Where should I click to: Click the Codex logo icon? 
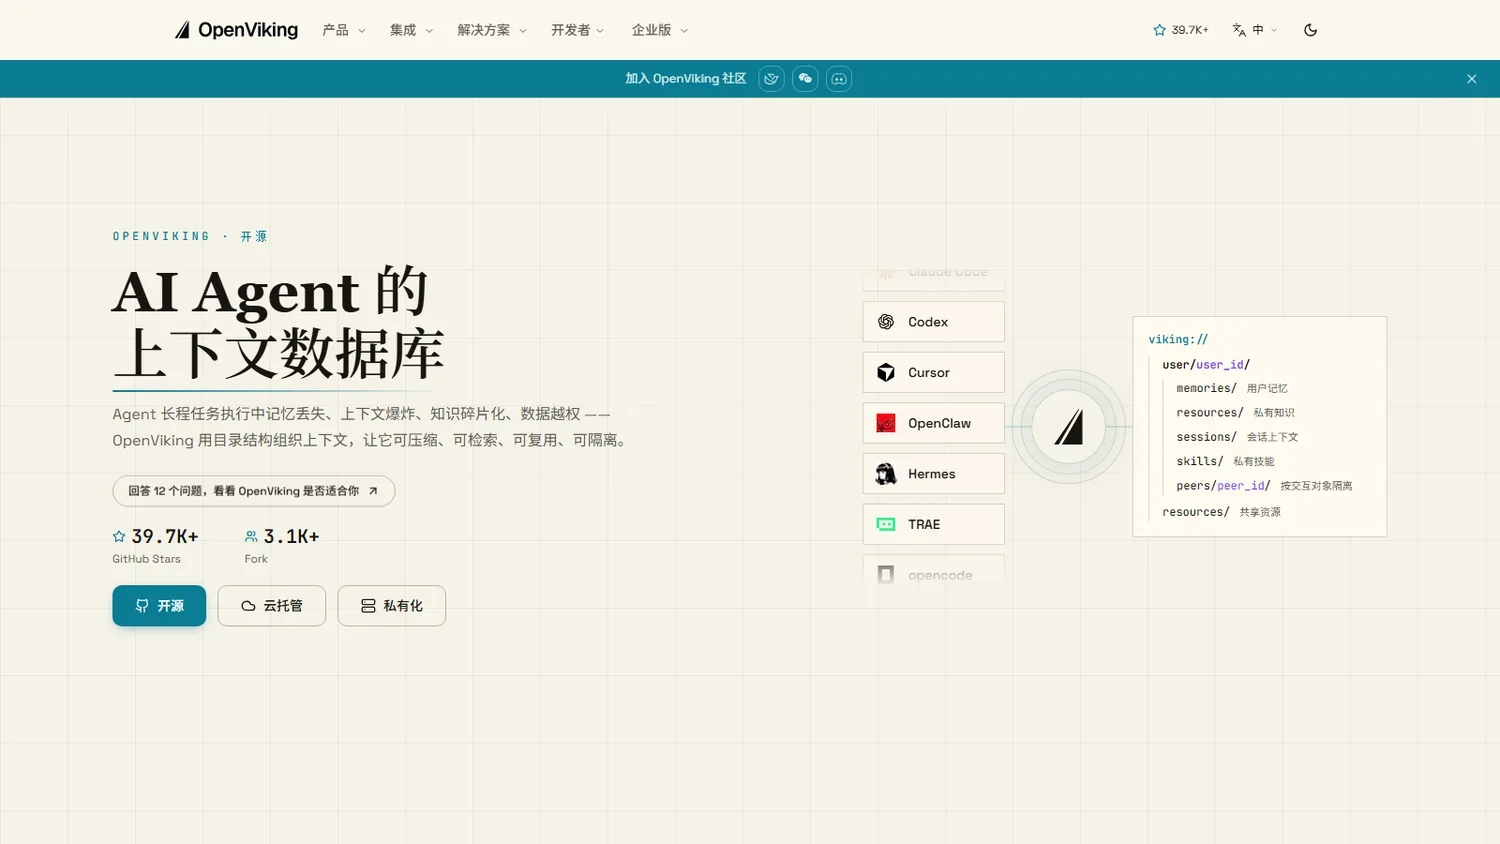click(886, 322)
